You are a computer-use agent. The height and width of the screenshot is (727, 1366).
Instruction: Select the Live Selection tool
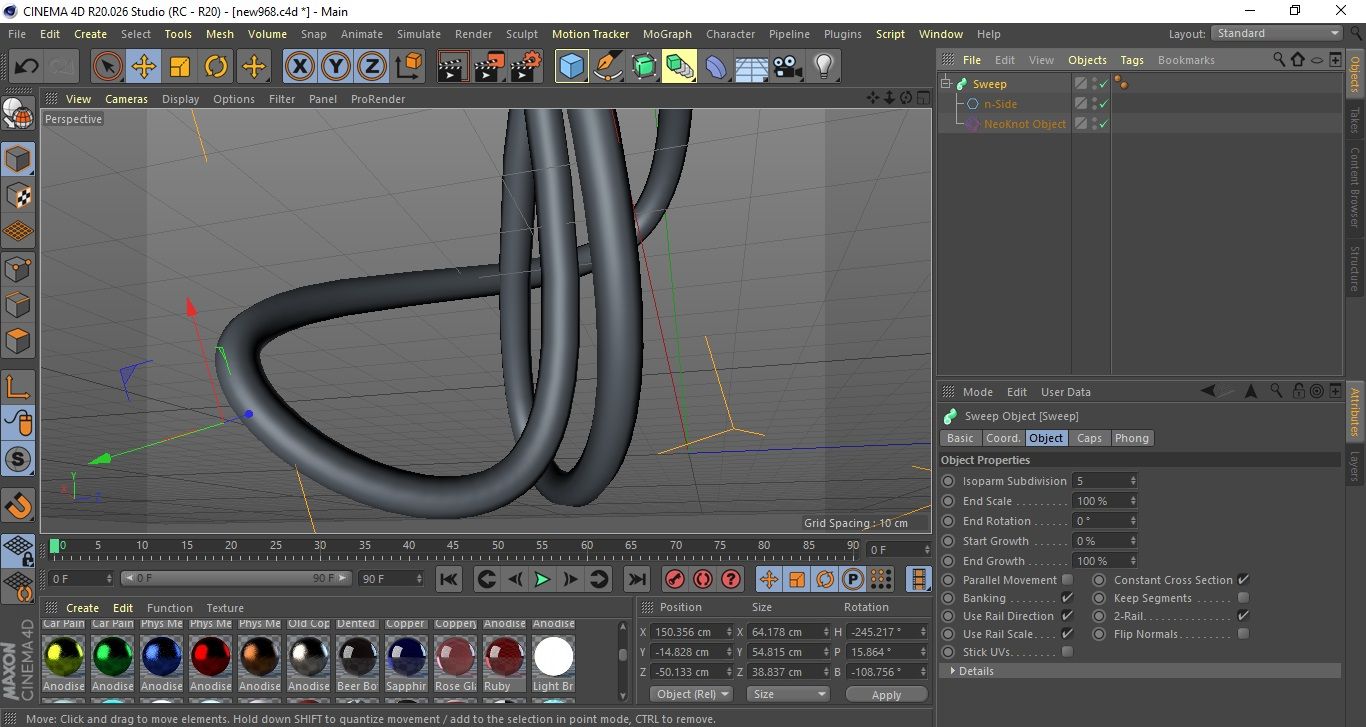[108, 67]
